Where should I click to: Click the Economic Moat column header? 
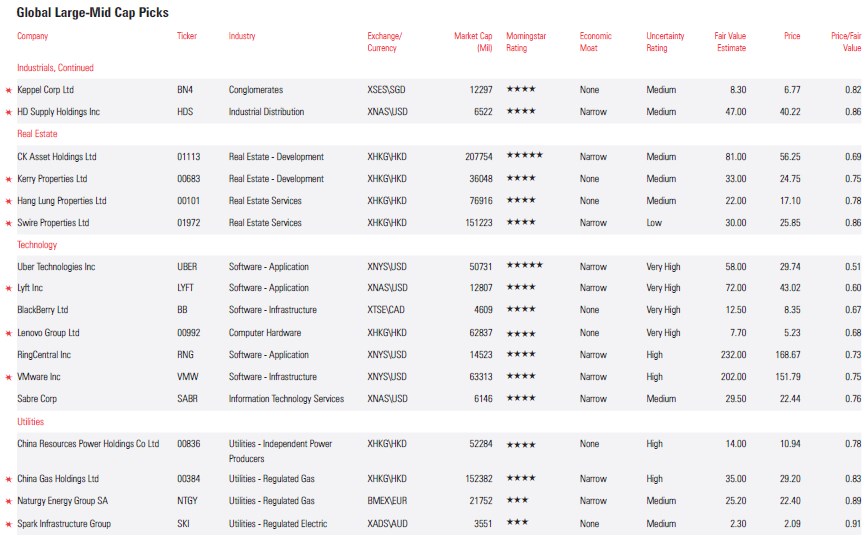click(596, 42)
